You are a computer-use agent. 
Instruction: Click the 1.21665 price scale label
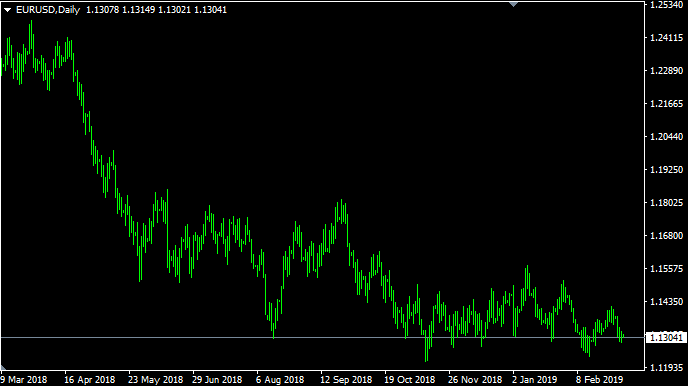tap(666, 104)
